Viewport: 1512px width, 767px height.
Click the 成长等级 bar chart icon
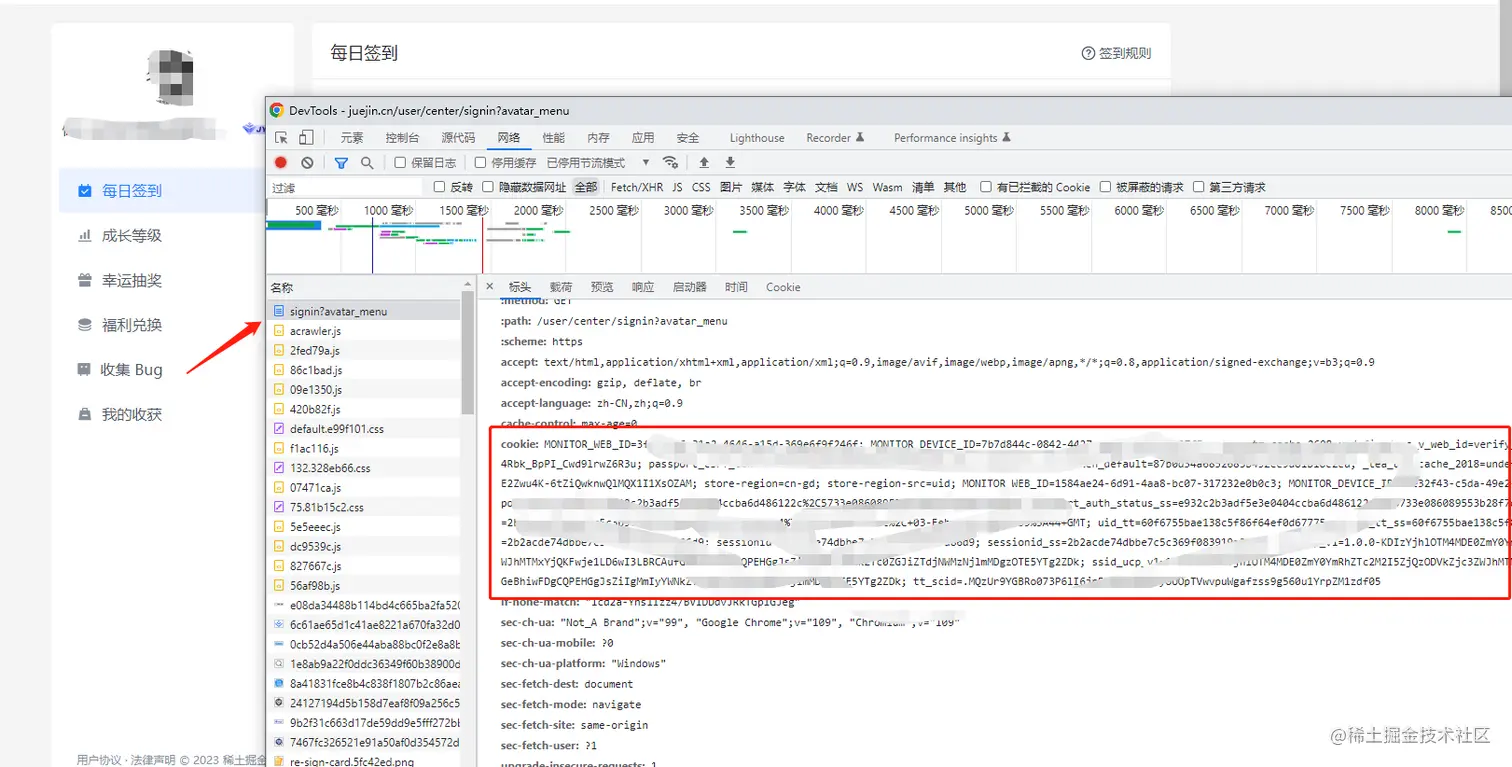point(85,236)
